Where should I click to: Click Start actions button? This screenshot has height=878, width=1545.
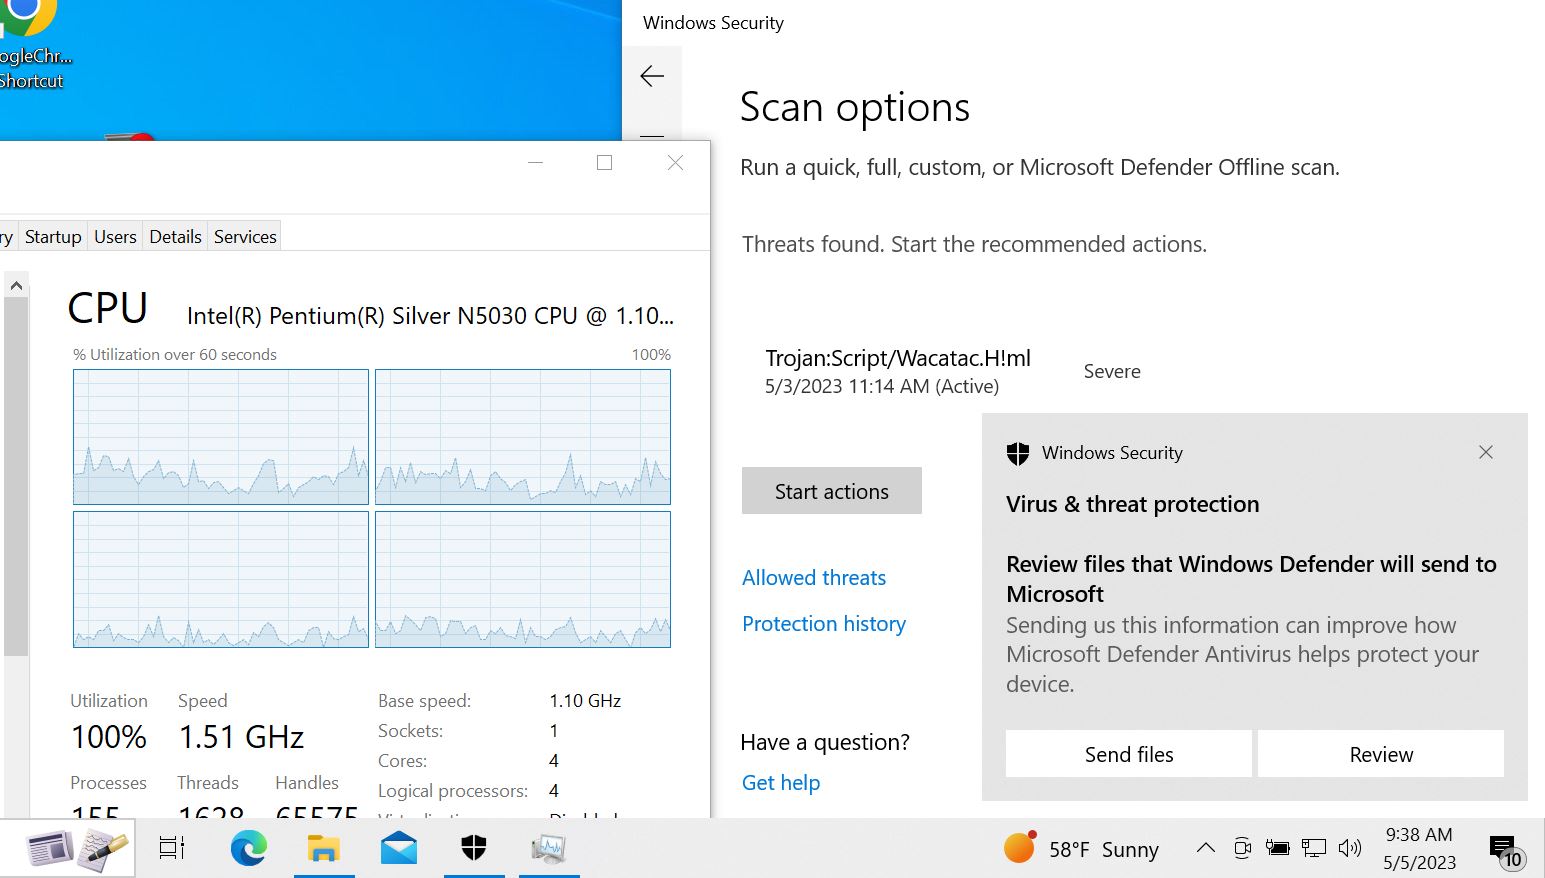(832, 491)
